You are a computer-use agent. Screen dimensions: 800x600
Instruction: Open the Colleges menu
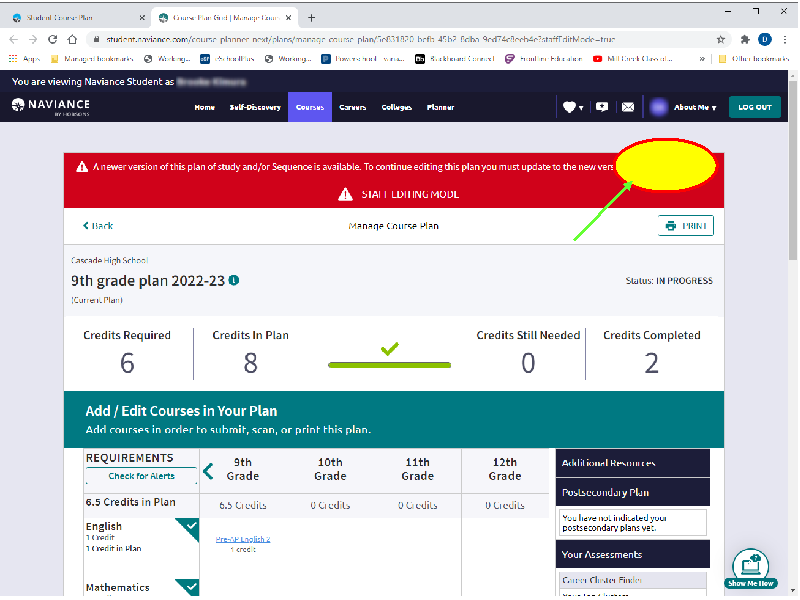point(396,107)
